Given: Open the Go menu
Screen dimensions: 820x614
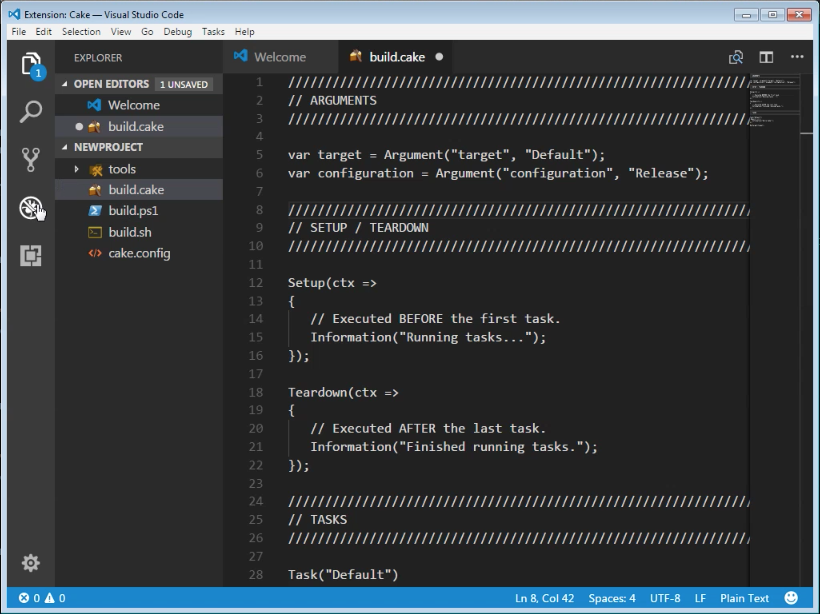Looking at the screenshot, I should click(147, 31).
